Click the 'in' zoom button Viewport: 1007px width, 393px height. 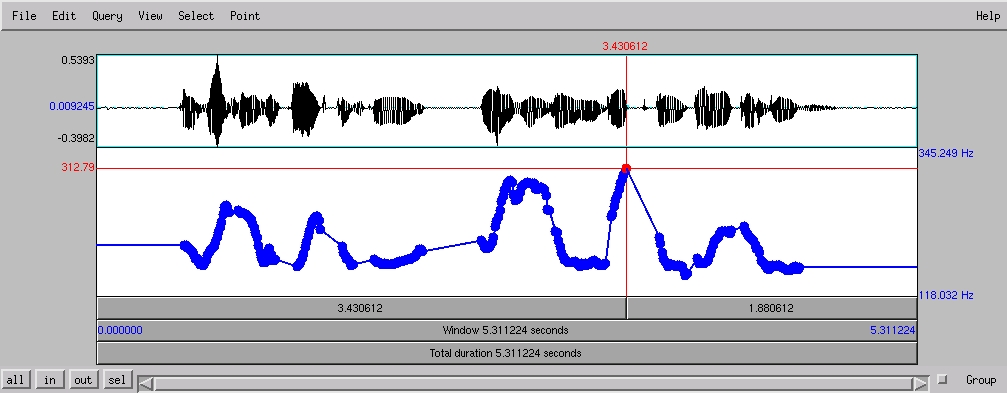49,380
